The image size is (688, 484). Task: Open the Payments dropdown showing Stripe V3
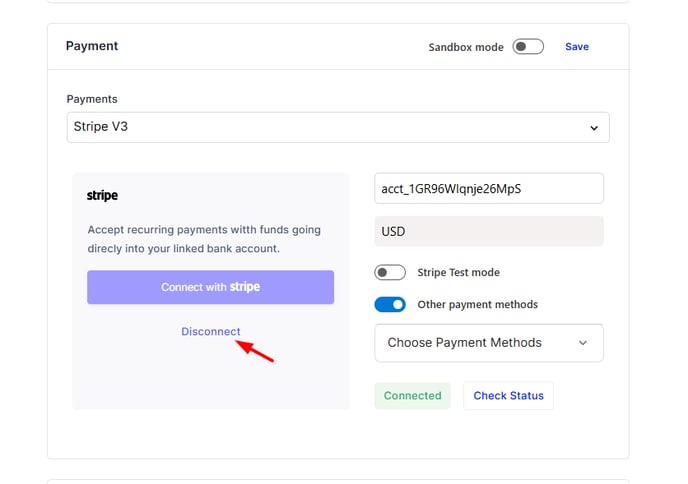(338, 127)
